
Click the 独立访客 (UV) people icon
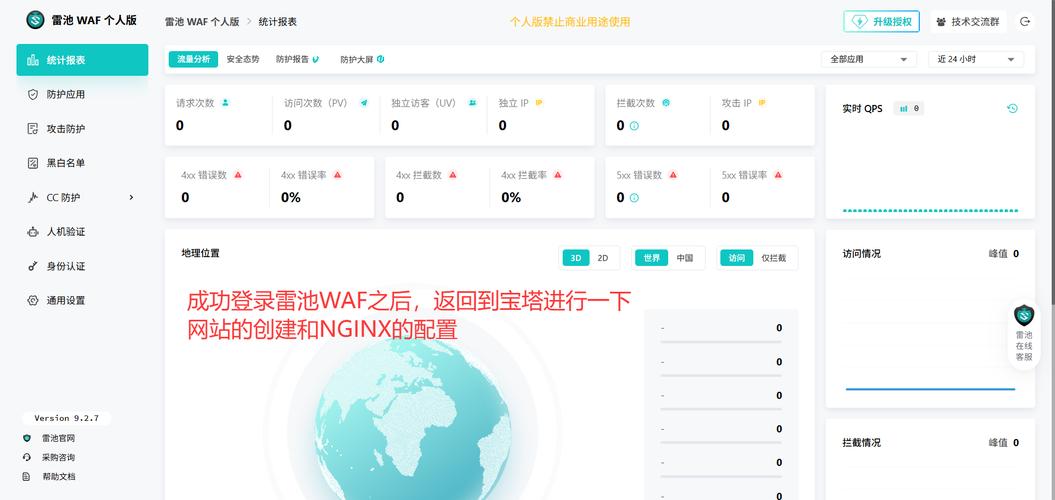click(472, 103)
